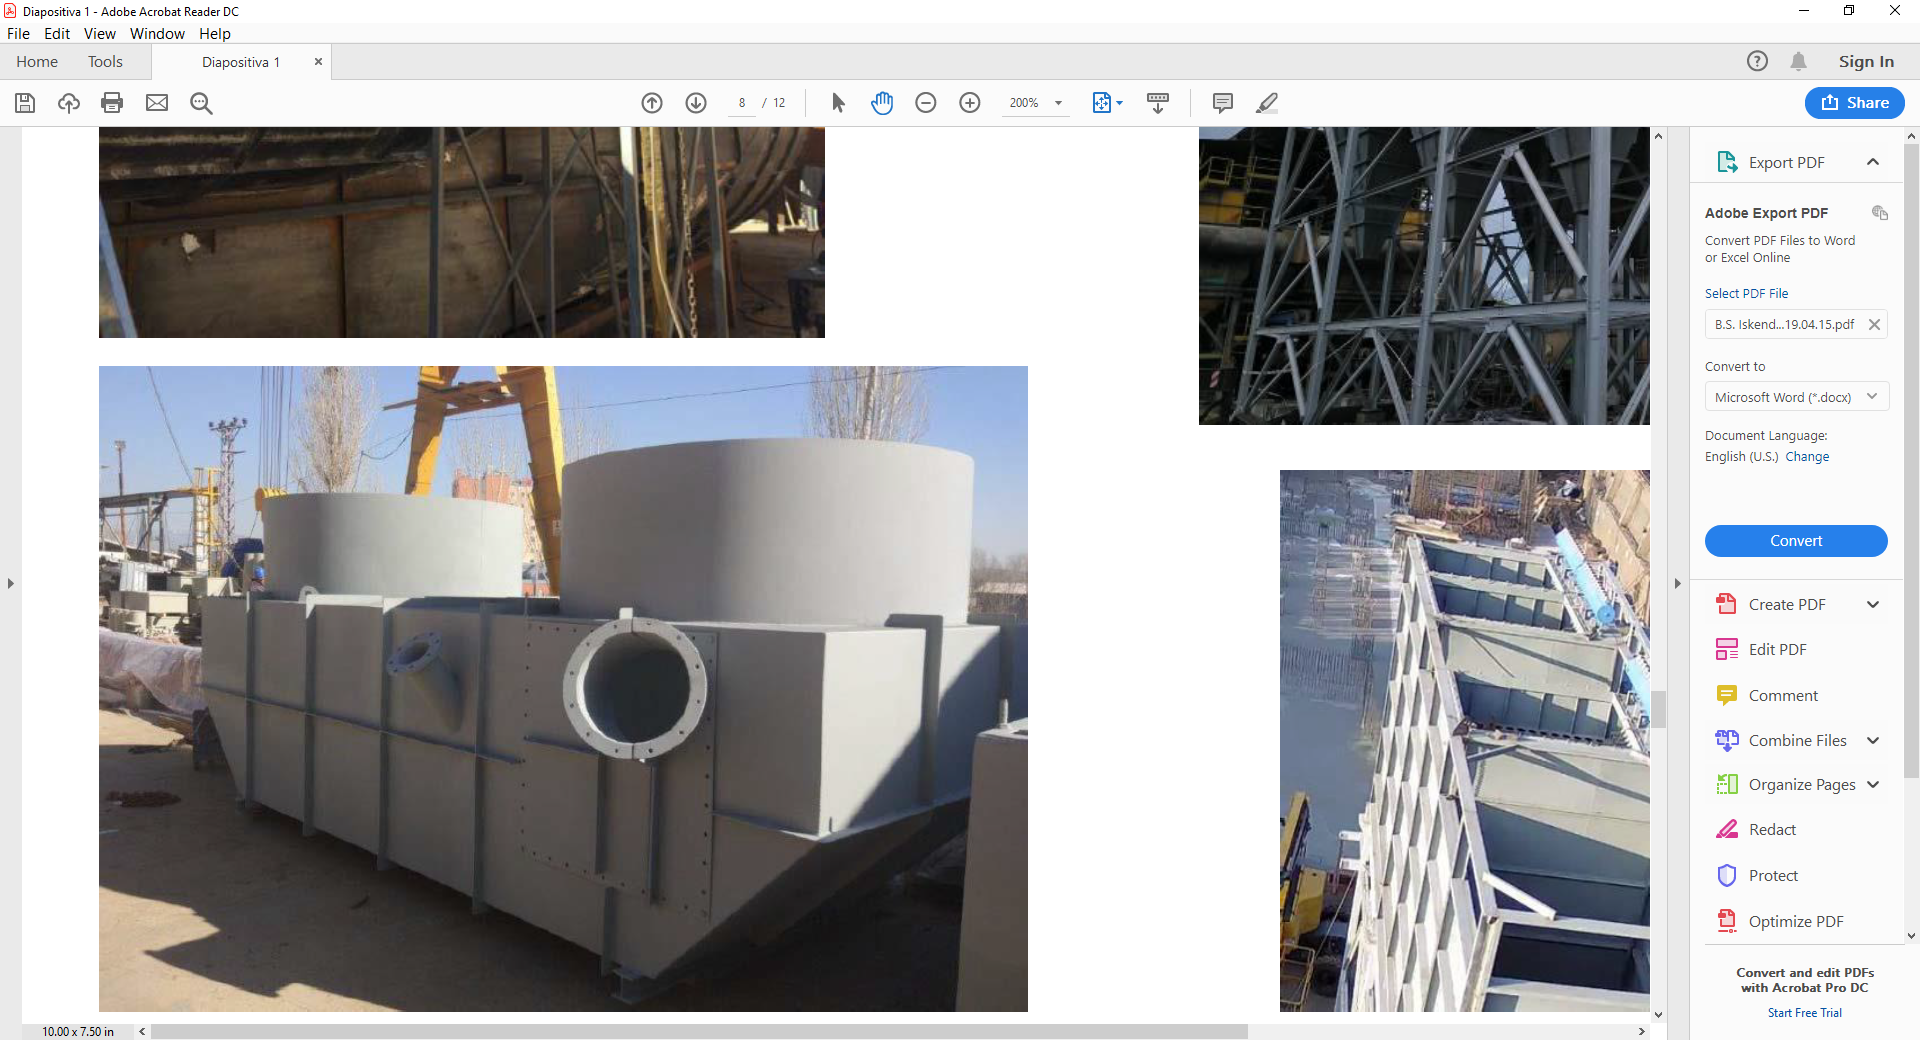Print the document using the printer icon

click(x=112, y=103)
